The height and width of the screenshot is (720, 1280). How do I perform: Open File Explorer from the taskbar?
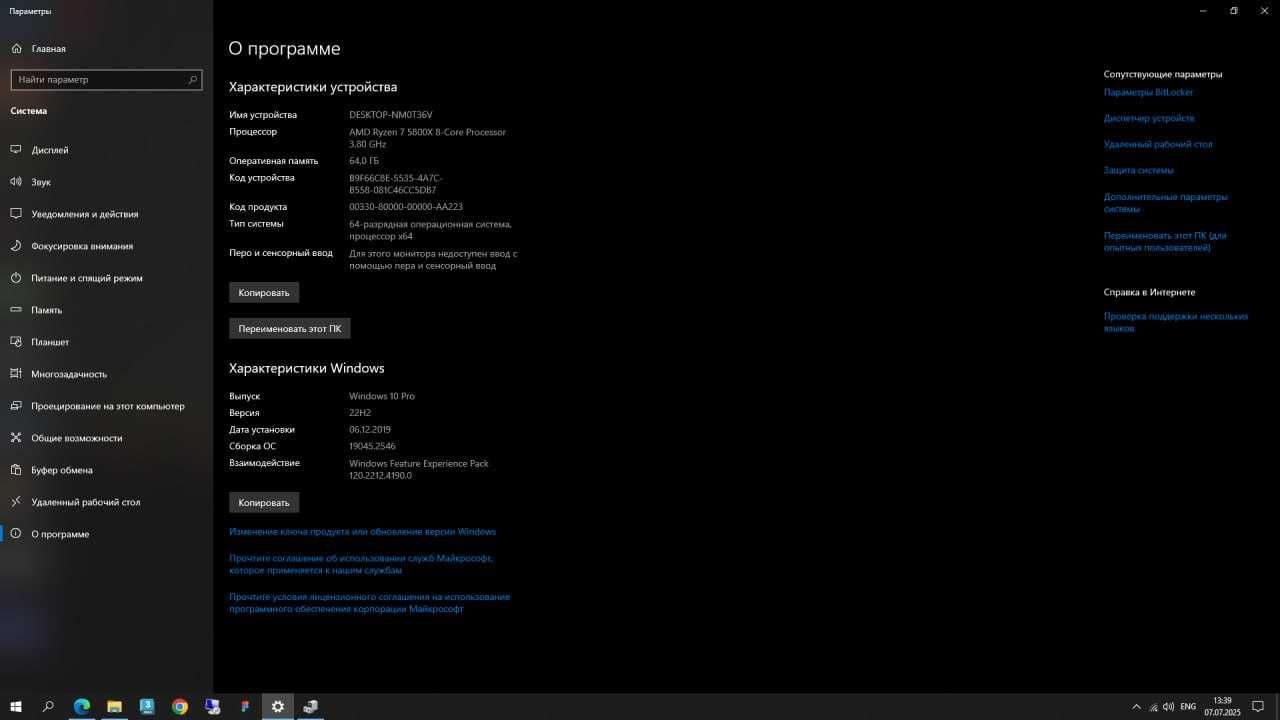tap(114, 707)
